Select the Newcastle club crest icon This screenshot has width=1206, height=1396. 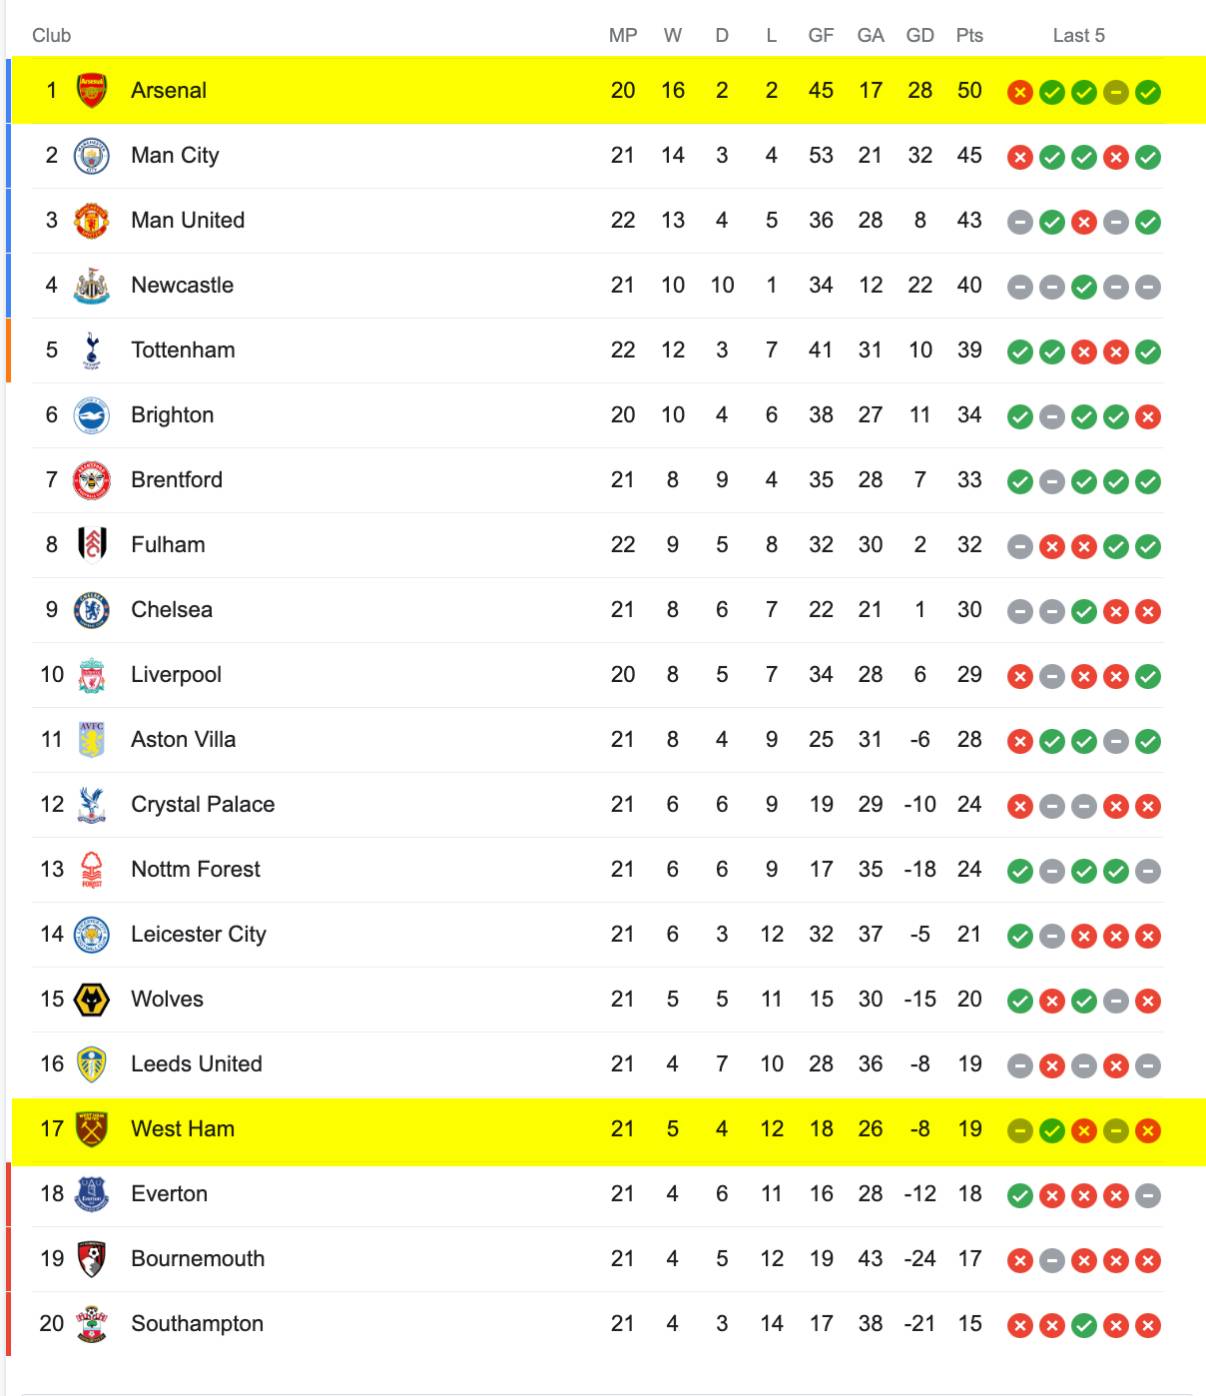tap(91, 286)
